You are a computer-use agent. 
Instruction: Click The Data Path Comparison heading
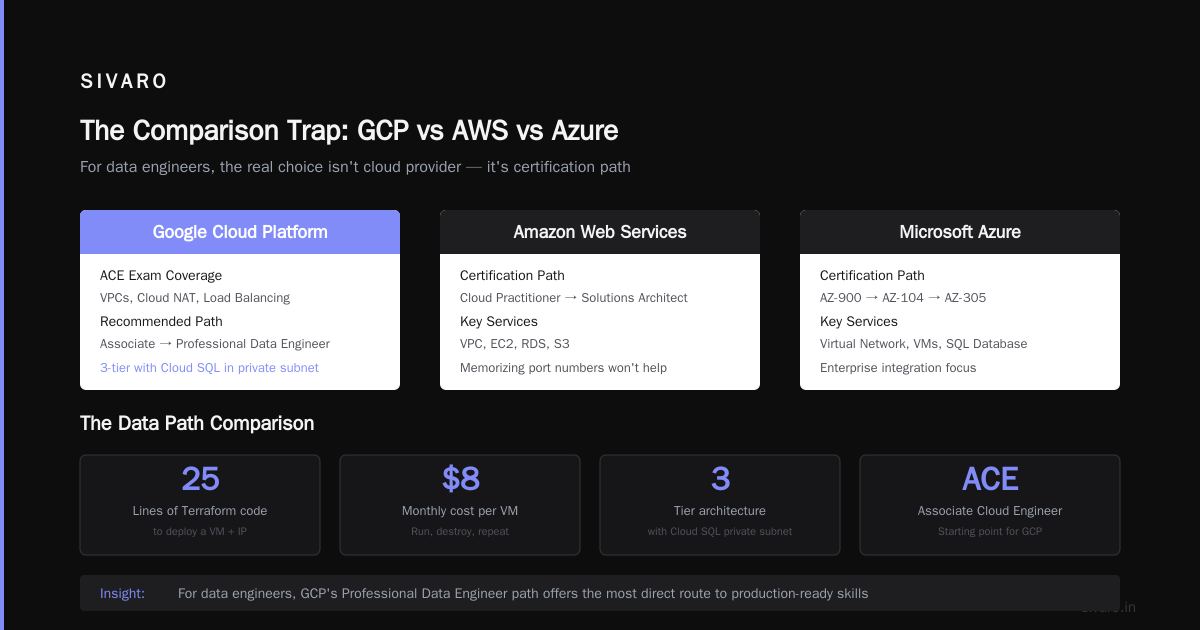(197, 423)
